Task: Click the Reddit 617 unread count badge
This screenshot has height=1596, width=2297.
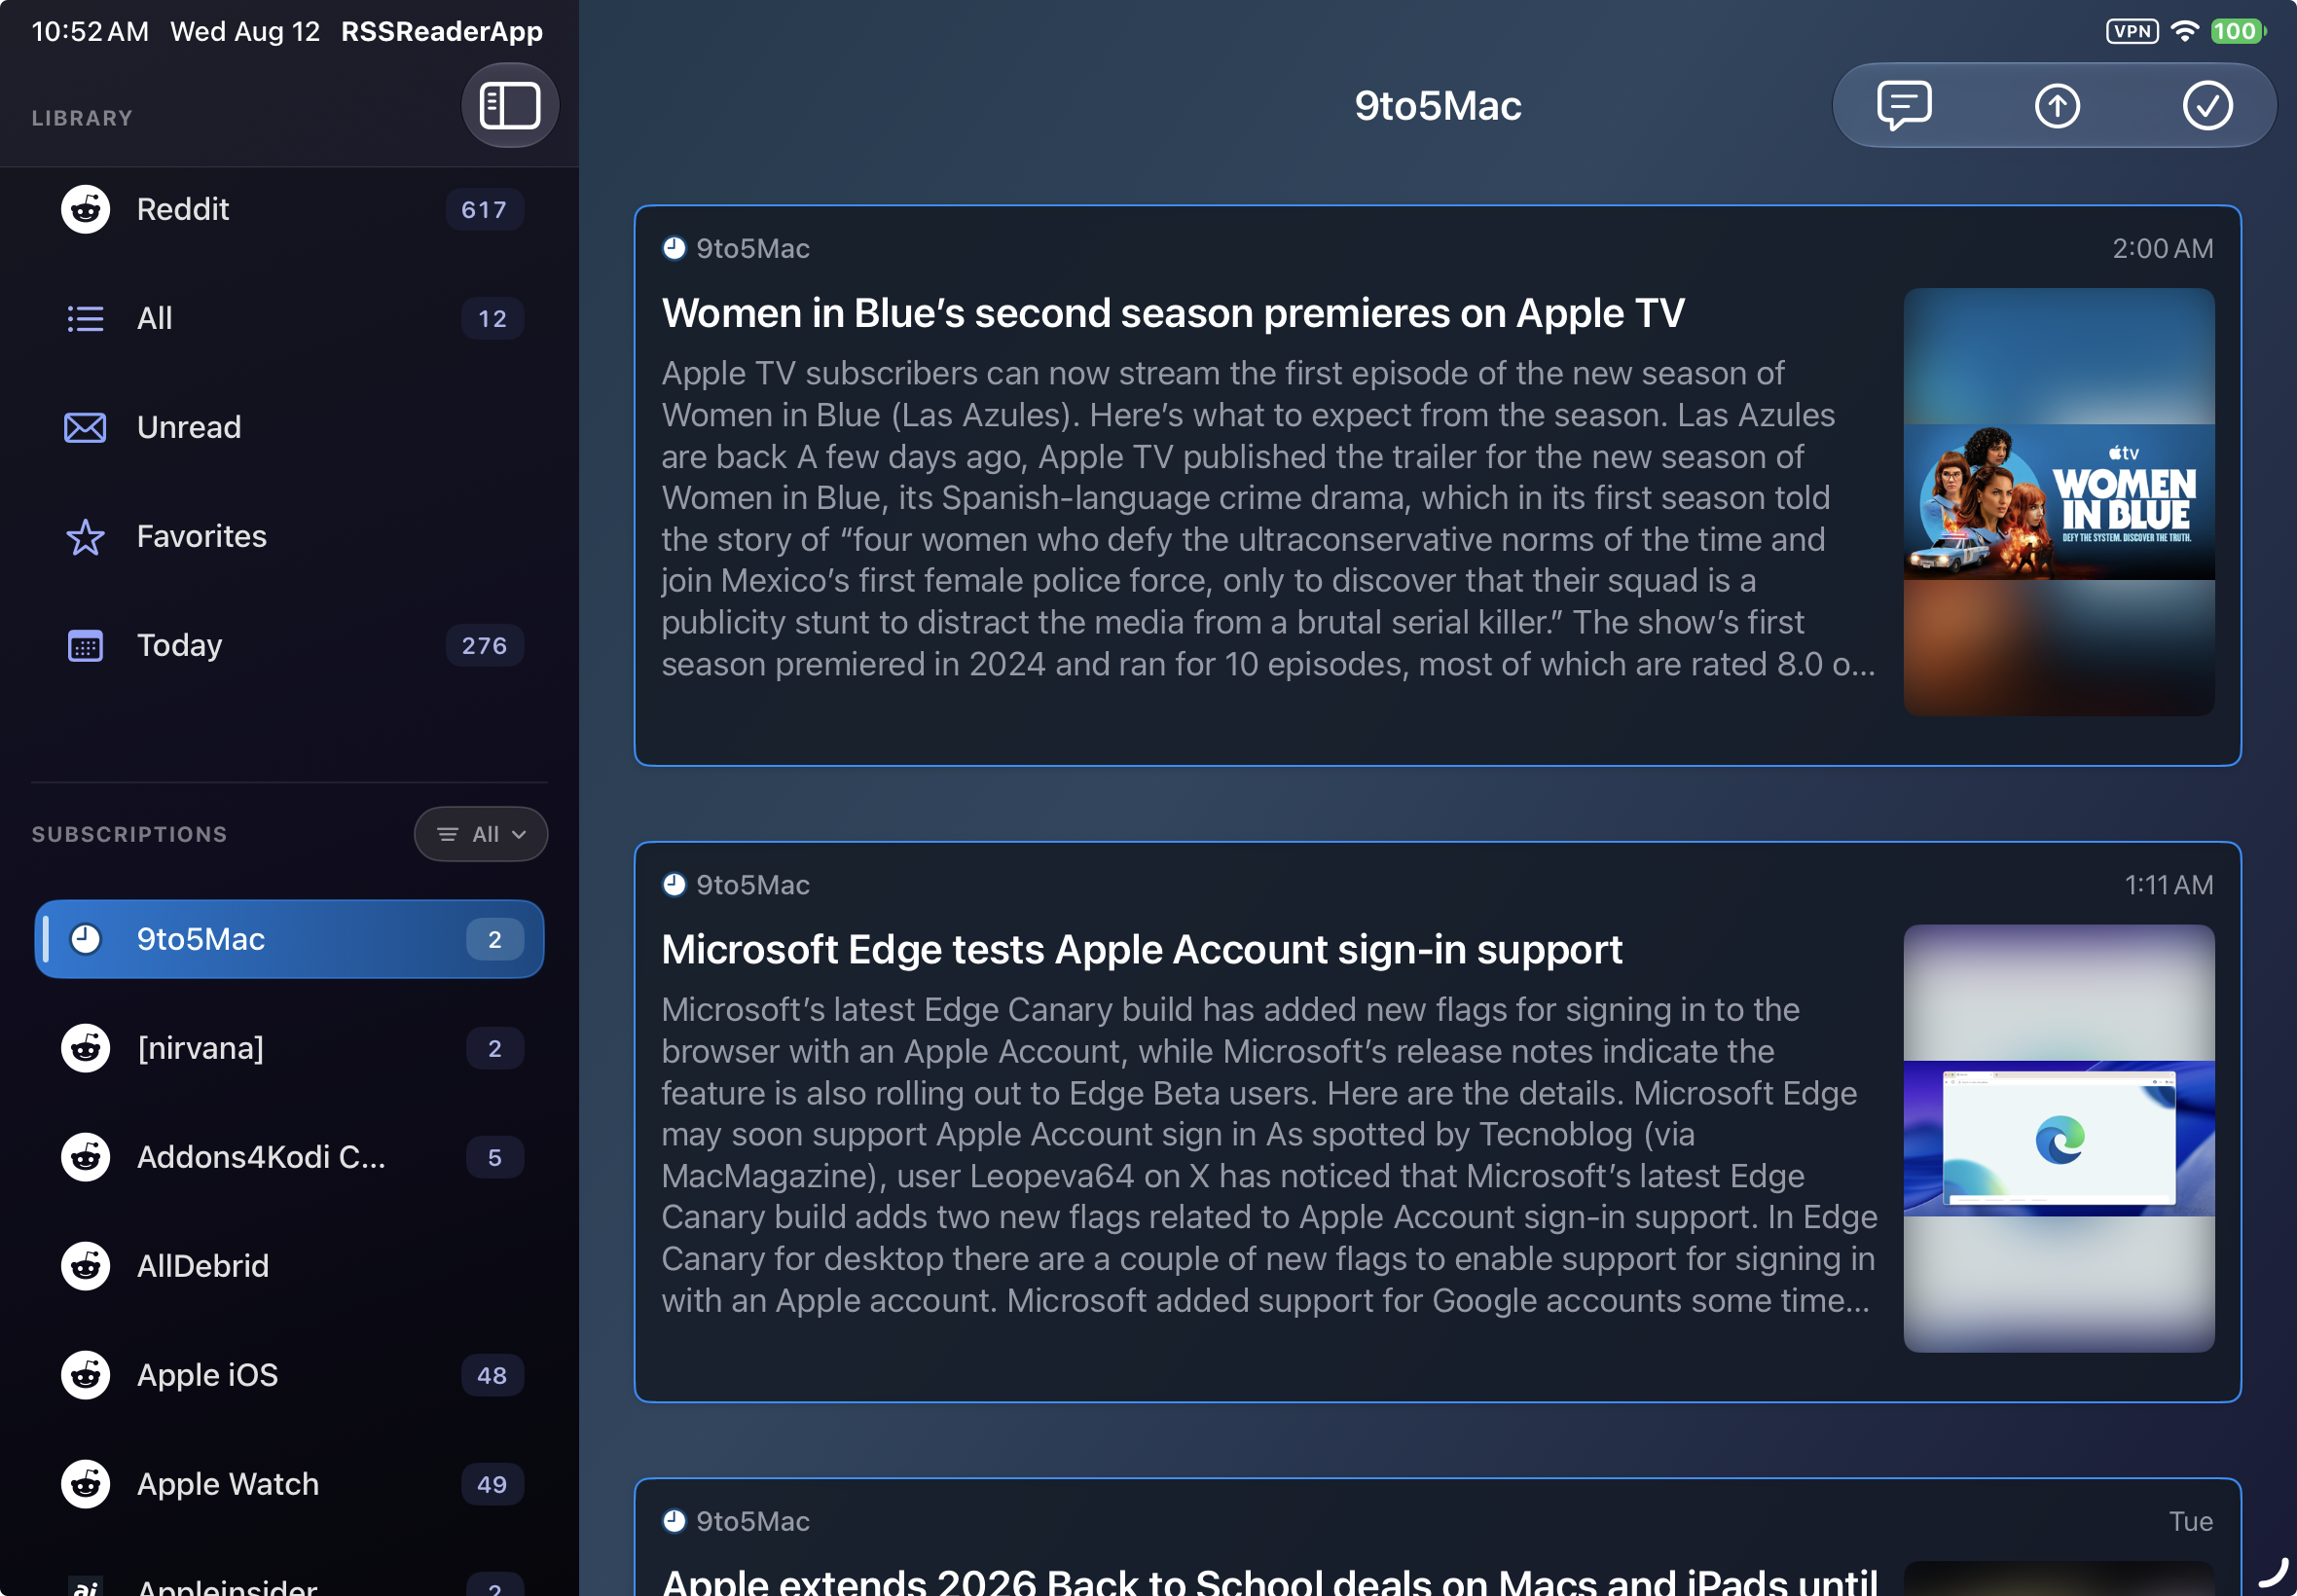Action: [484, 210]
